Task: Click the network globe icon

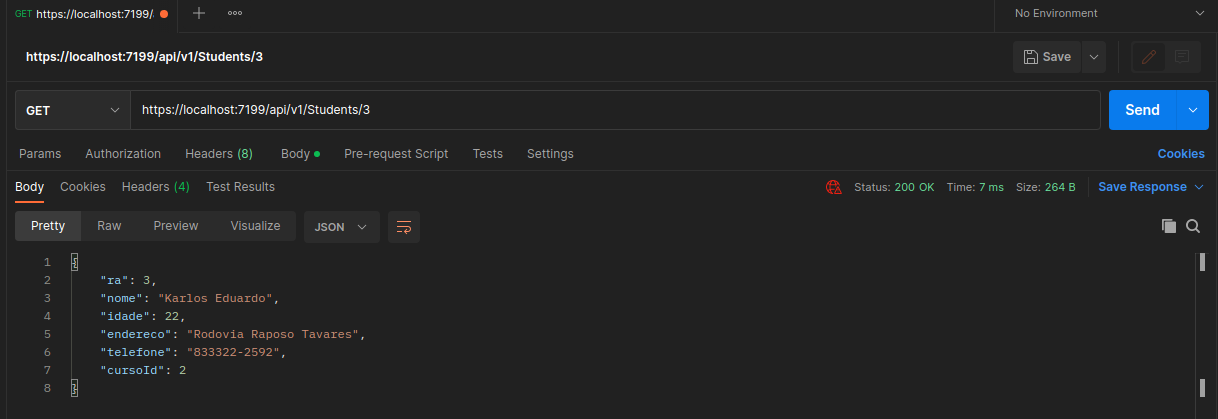Action: coord(833,187)
